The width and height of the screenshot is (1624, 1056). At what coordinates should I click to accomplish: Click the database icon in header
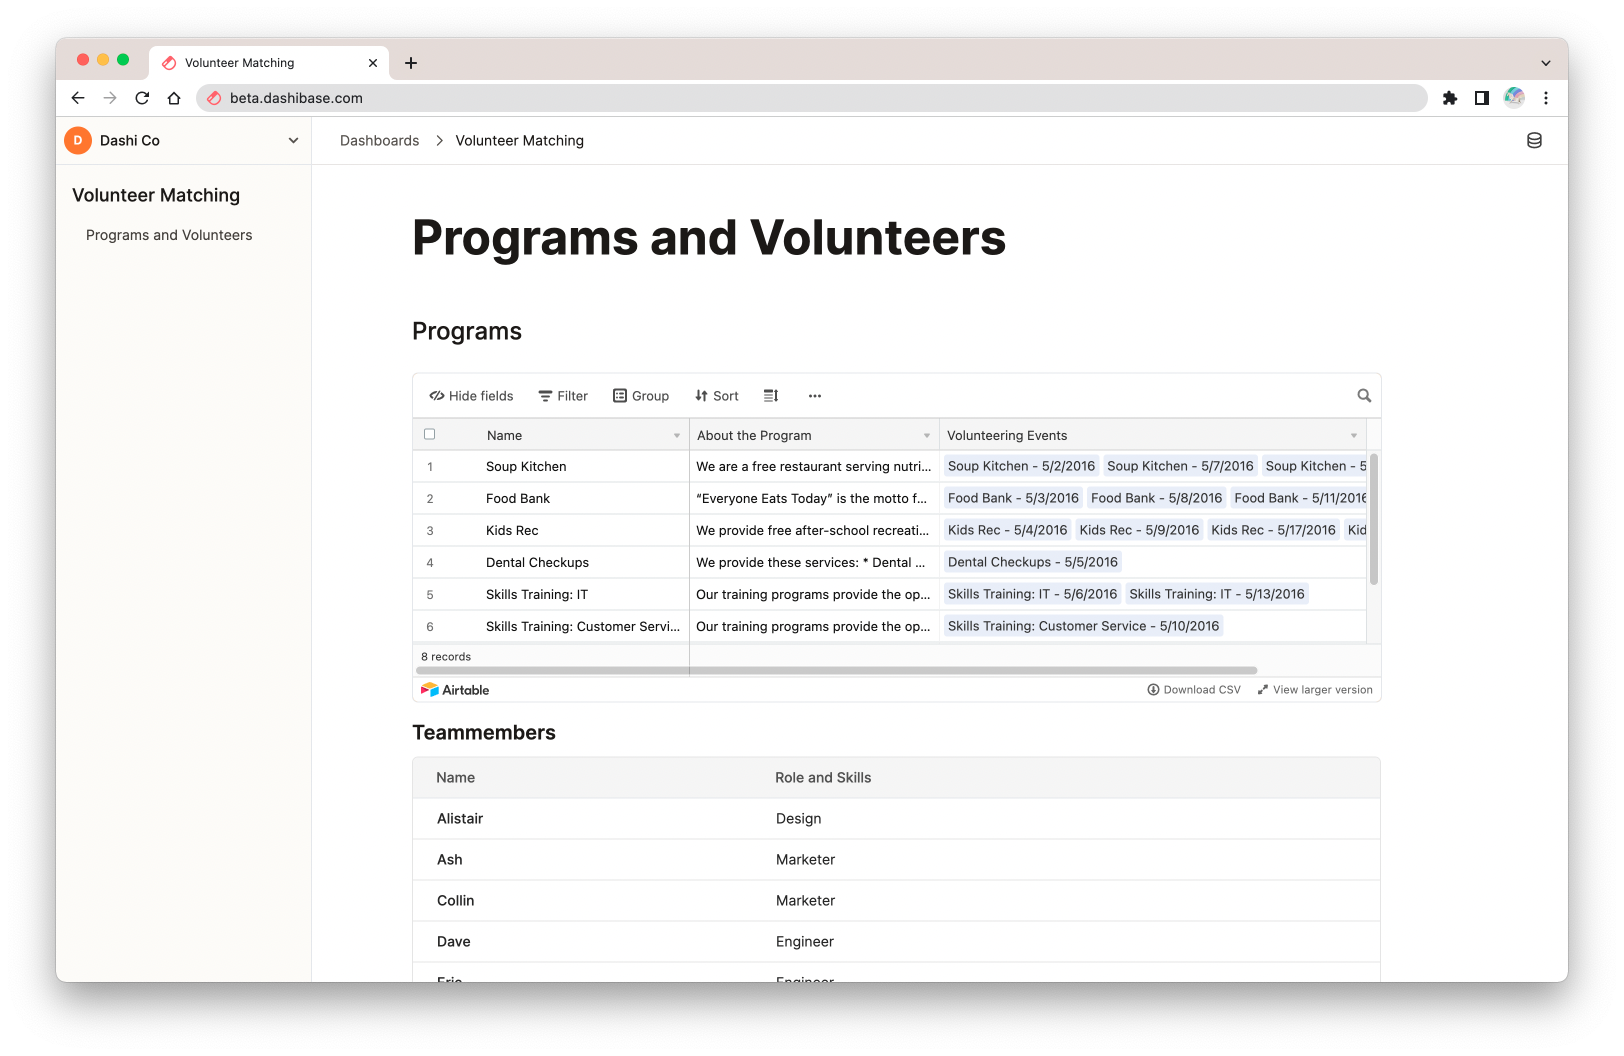click(x=1534, y=141)
